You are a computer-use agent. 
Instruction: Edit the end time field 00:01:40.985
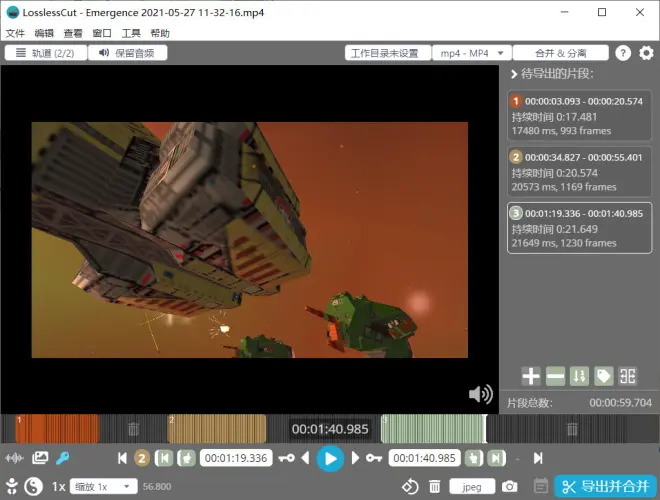[424, 458]
